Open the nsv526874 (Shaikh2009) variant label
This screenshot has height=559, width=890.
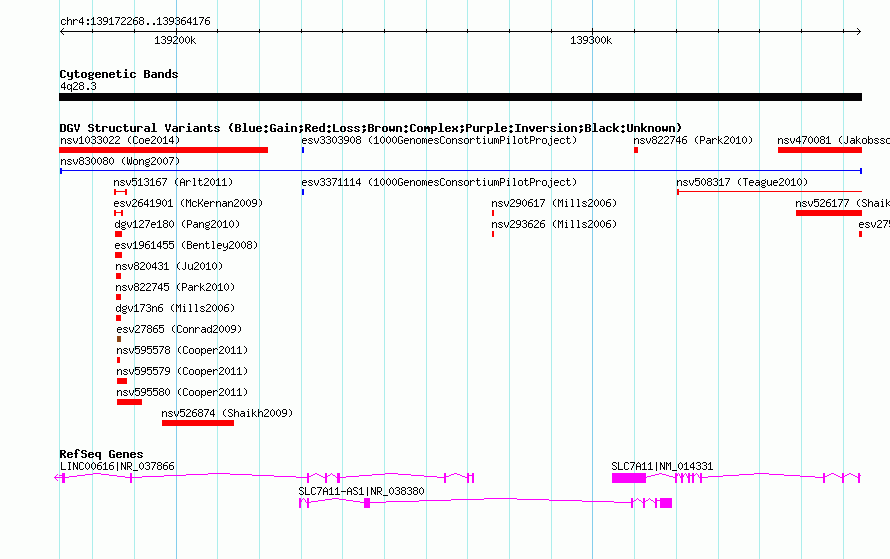(x=227, y=413)
